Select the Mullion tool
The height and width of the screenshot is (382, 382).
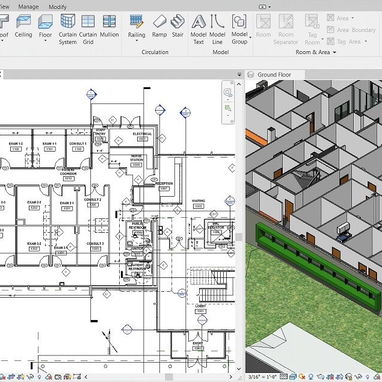tap(109, 26)
